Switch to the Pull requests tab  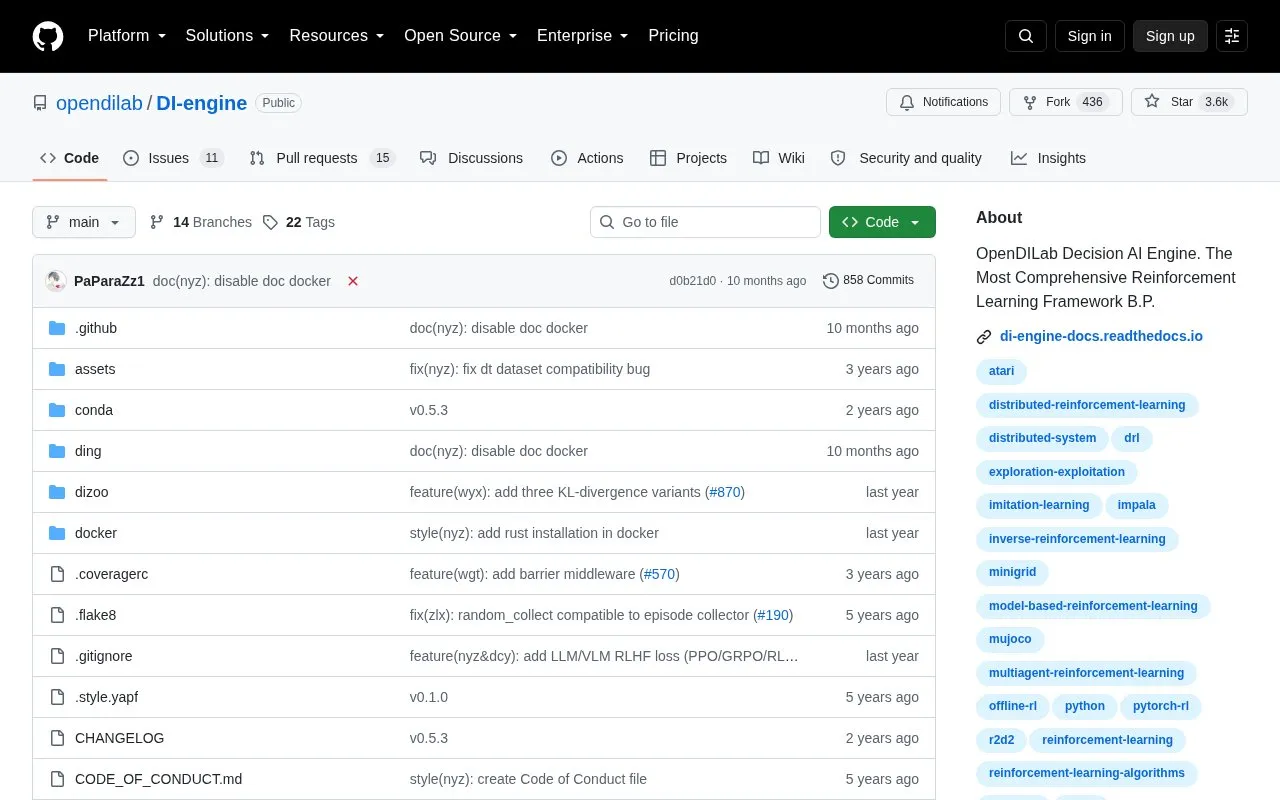pyautogui.click(x=322, y=158)
